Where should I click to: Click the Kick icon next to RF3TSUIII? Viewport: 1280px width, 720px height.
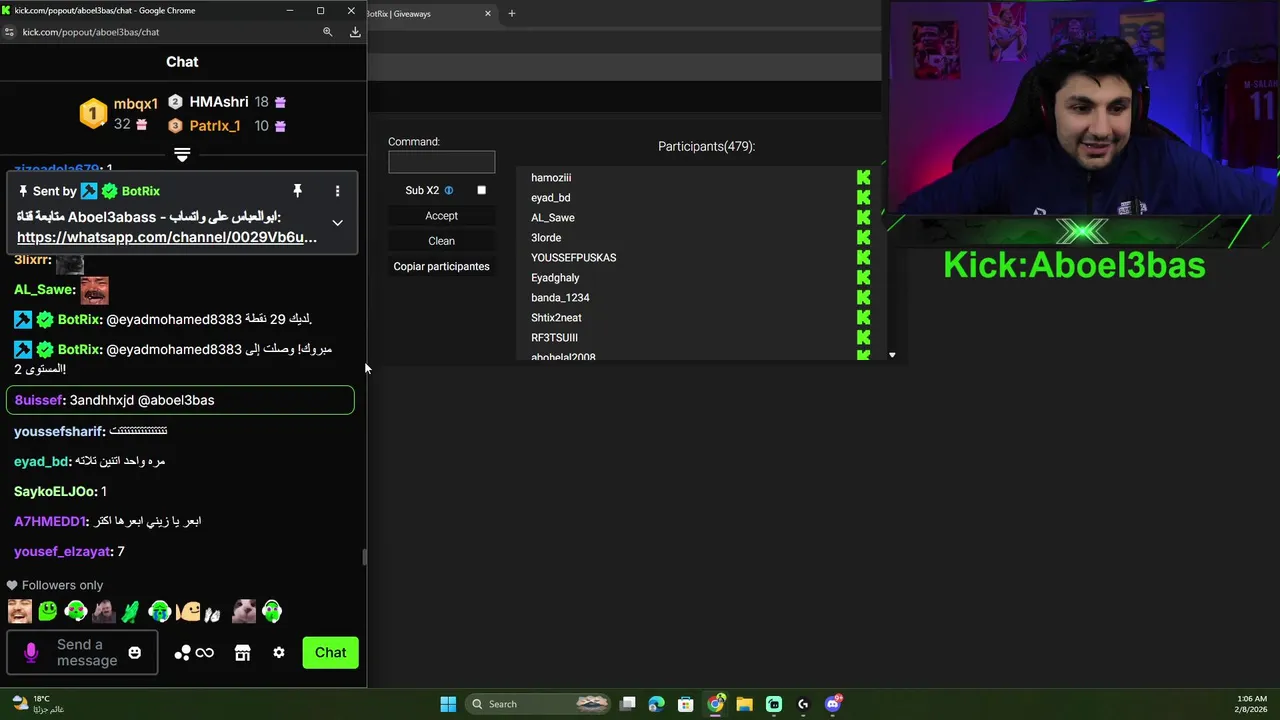click(864, 337)
